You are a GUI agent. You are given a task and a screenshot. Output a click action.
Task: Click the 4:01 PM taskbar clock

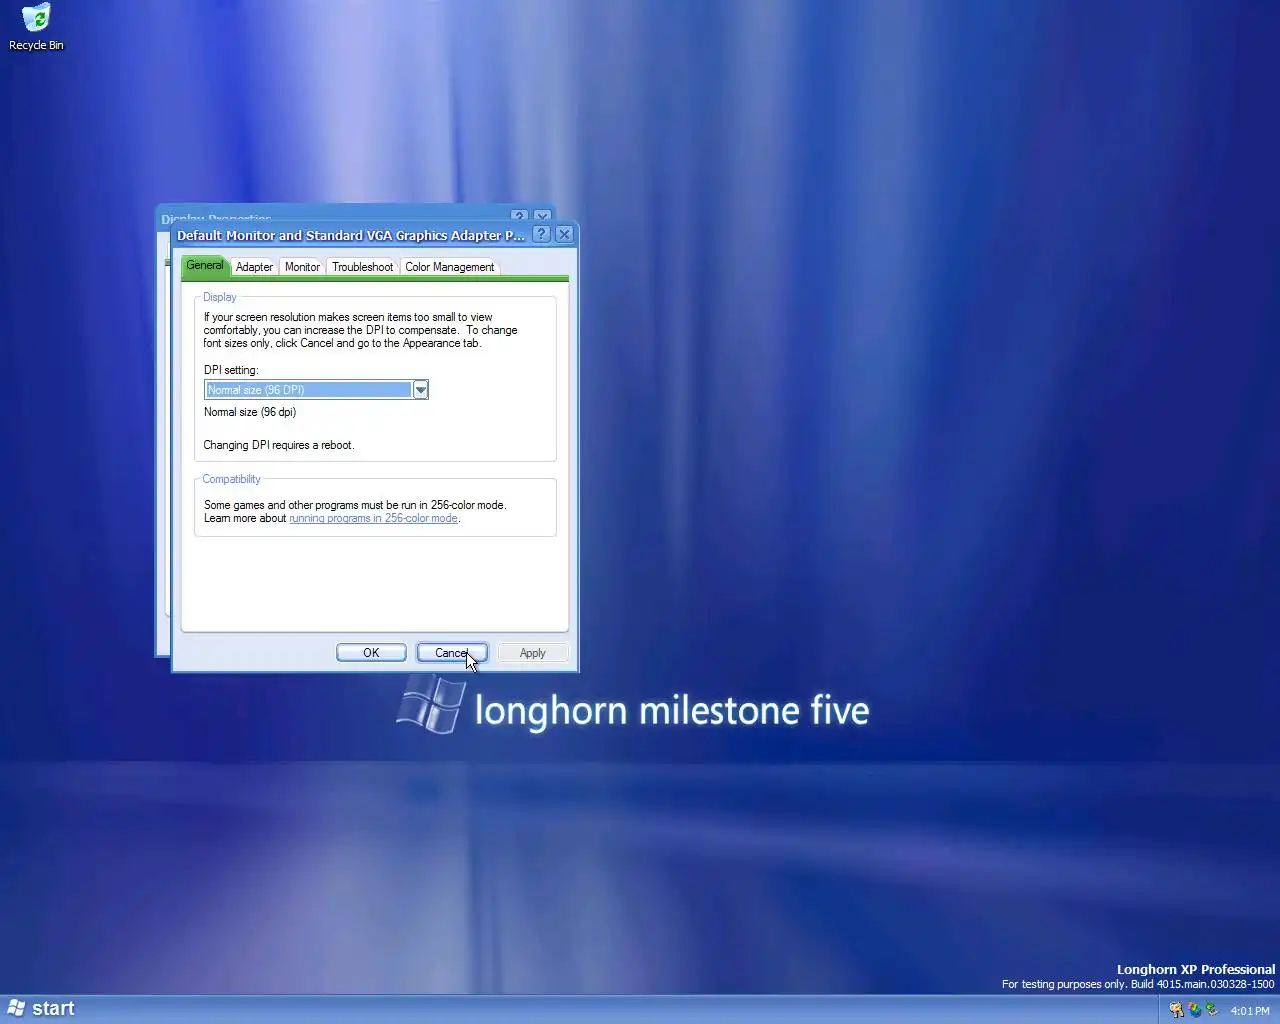(x=1250, y=1011)
